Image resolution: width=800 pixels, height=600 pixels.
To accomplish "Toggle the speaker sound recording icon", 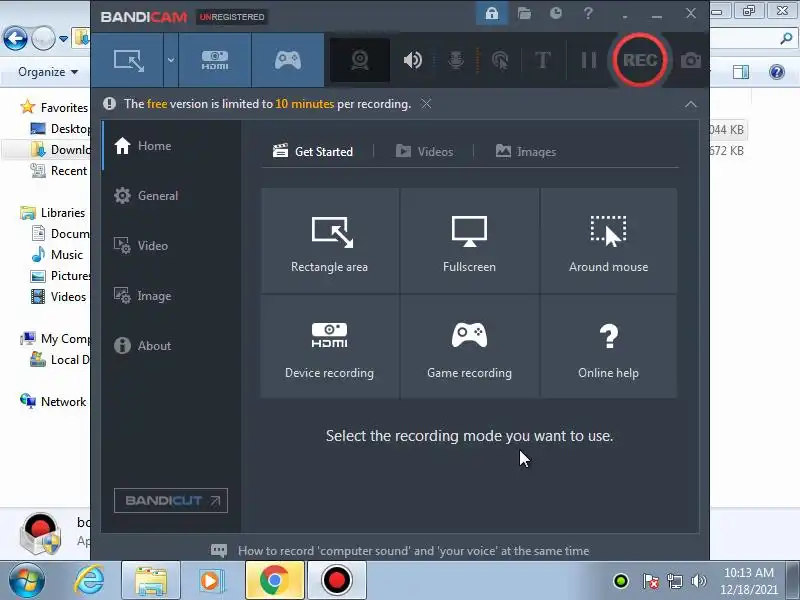I will pos(413,60).
